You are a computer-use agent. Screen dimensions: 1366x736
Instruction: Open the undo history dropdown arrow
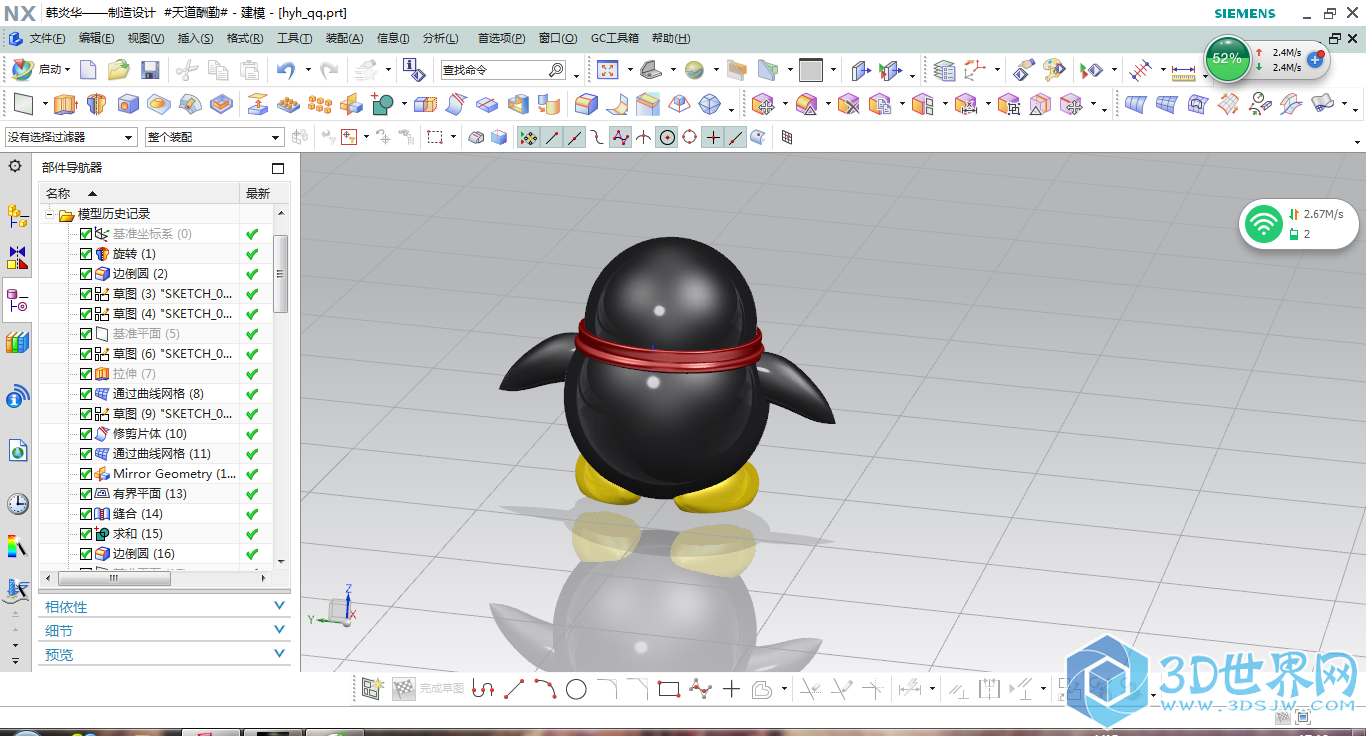[x=308, y=70]
